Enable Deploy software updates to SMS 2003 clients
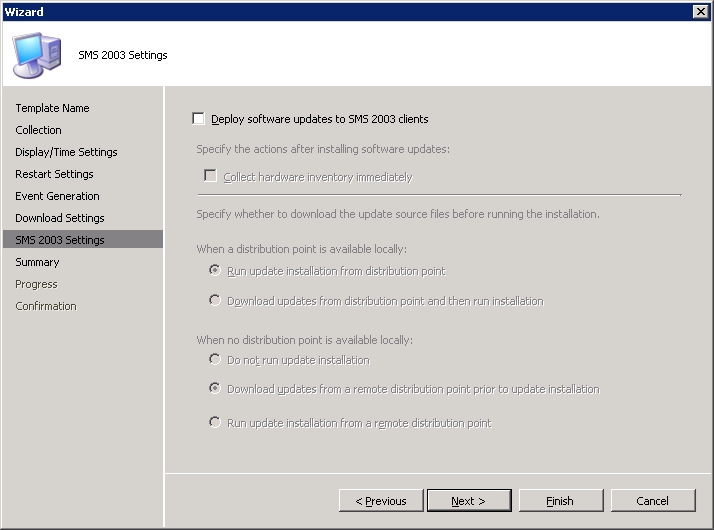The width and height of the screenshot is (714, 530). [x=199, y=119]
